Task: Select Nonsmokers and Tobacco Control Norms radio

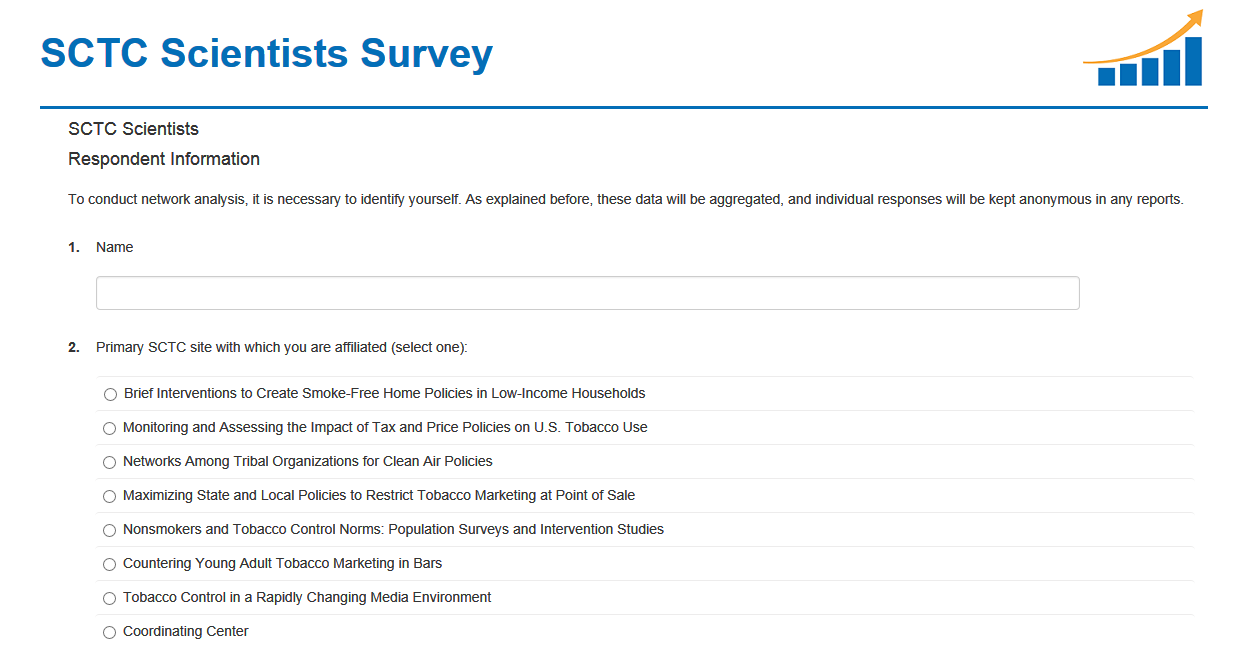Action: [x=110, y=530]
